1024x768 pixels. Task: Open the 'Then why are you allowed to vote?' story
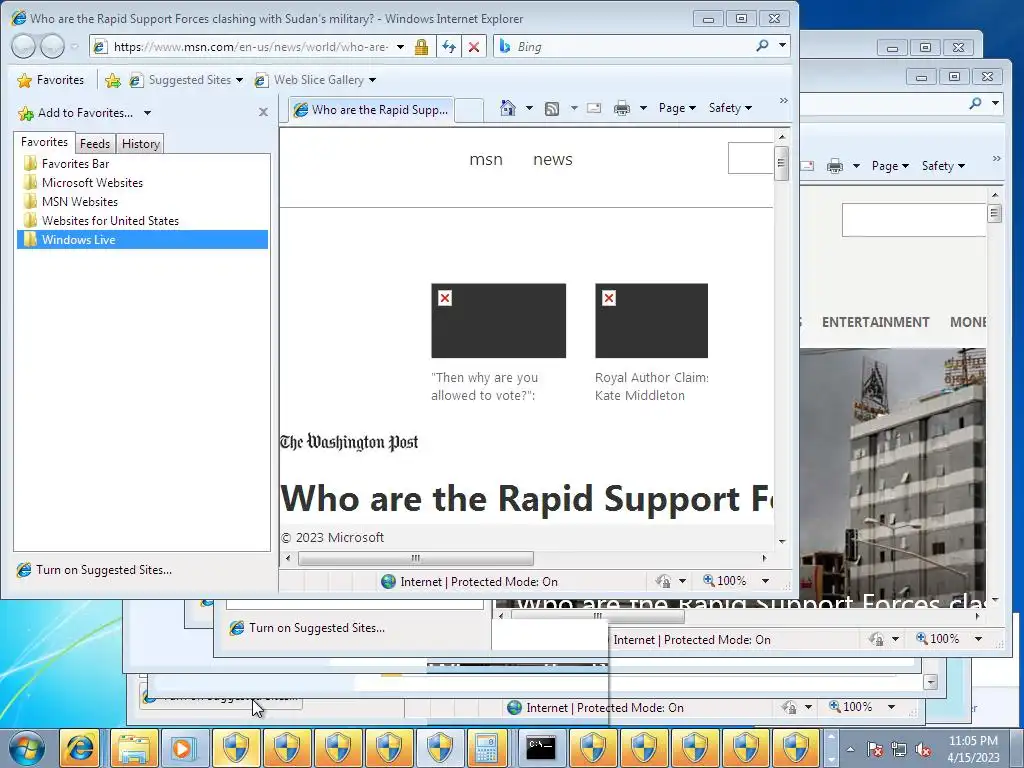point(485,387)
